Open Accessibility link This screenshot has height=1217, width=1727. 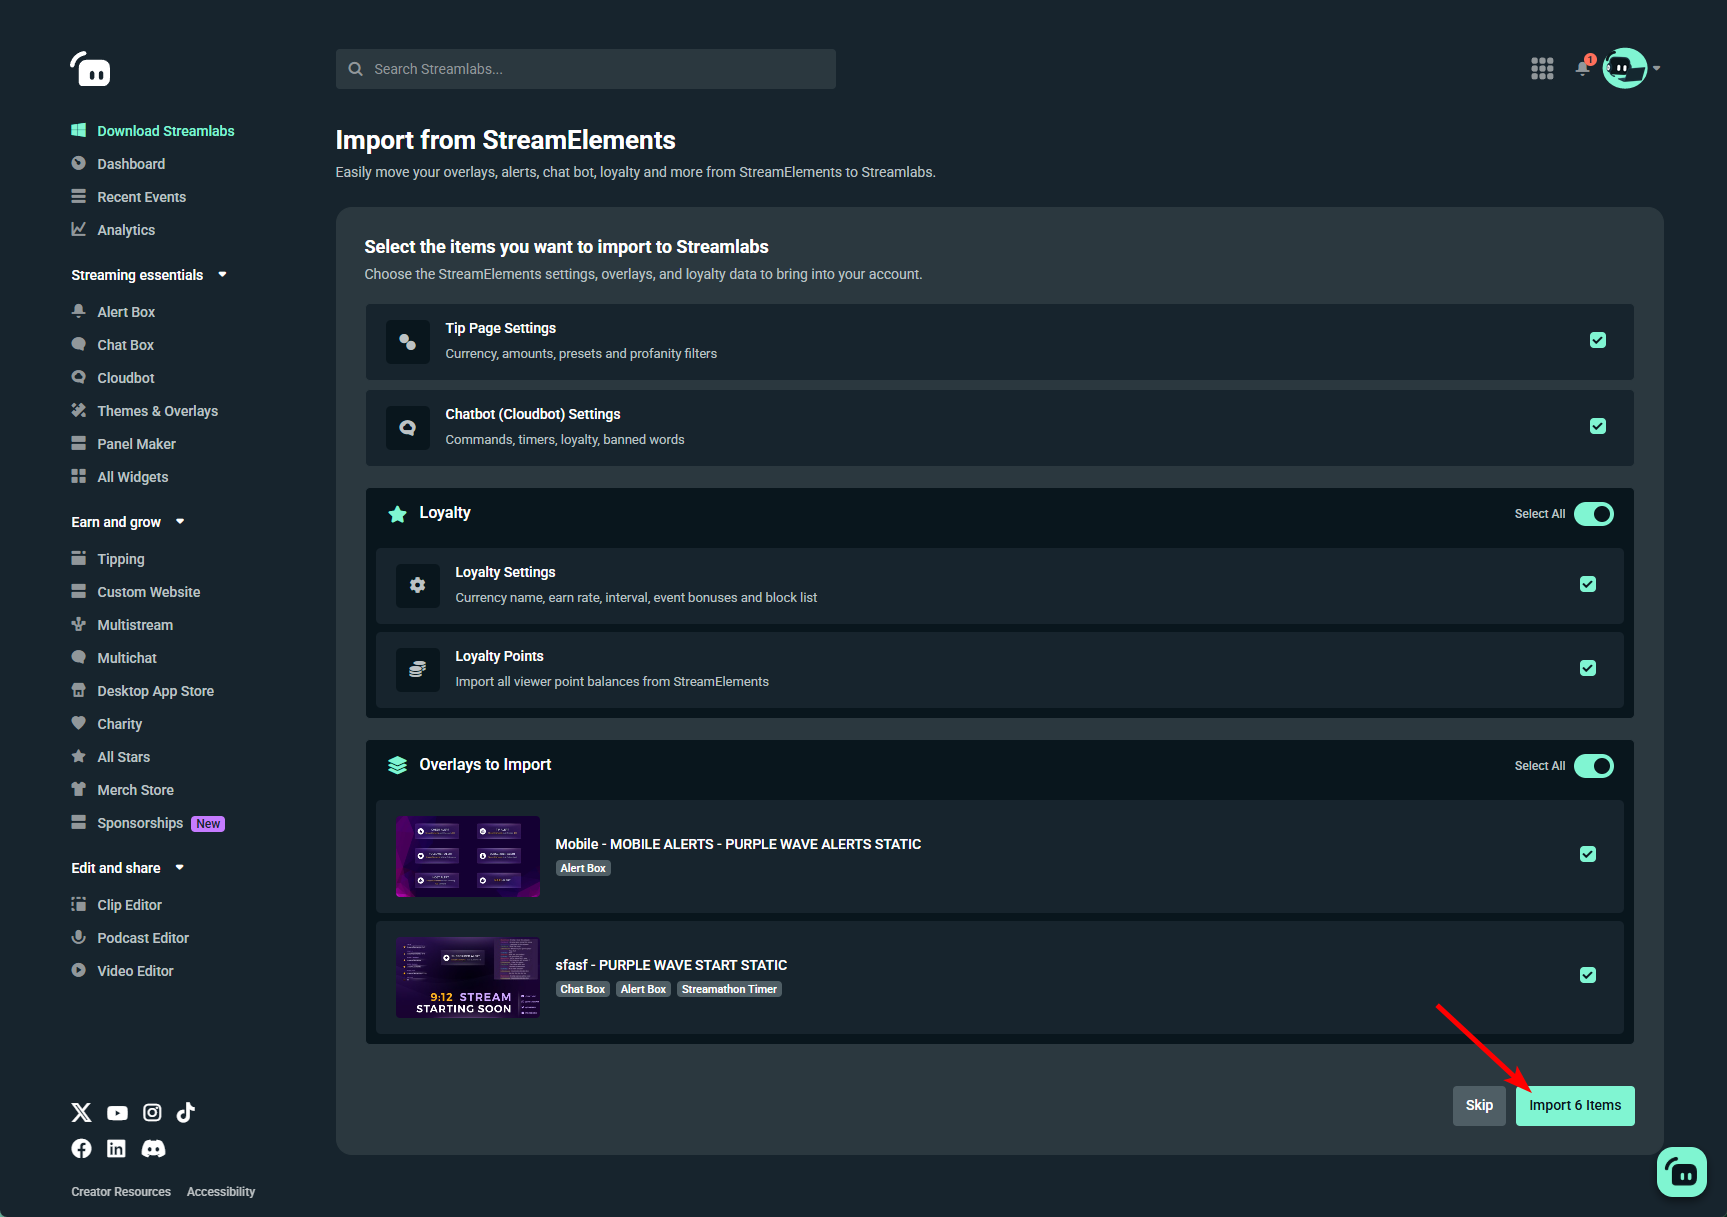click(x=221, y=1192)
